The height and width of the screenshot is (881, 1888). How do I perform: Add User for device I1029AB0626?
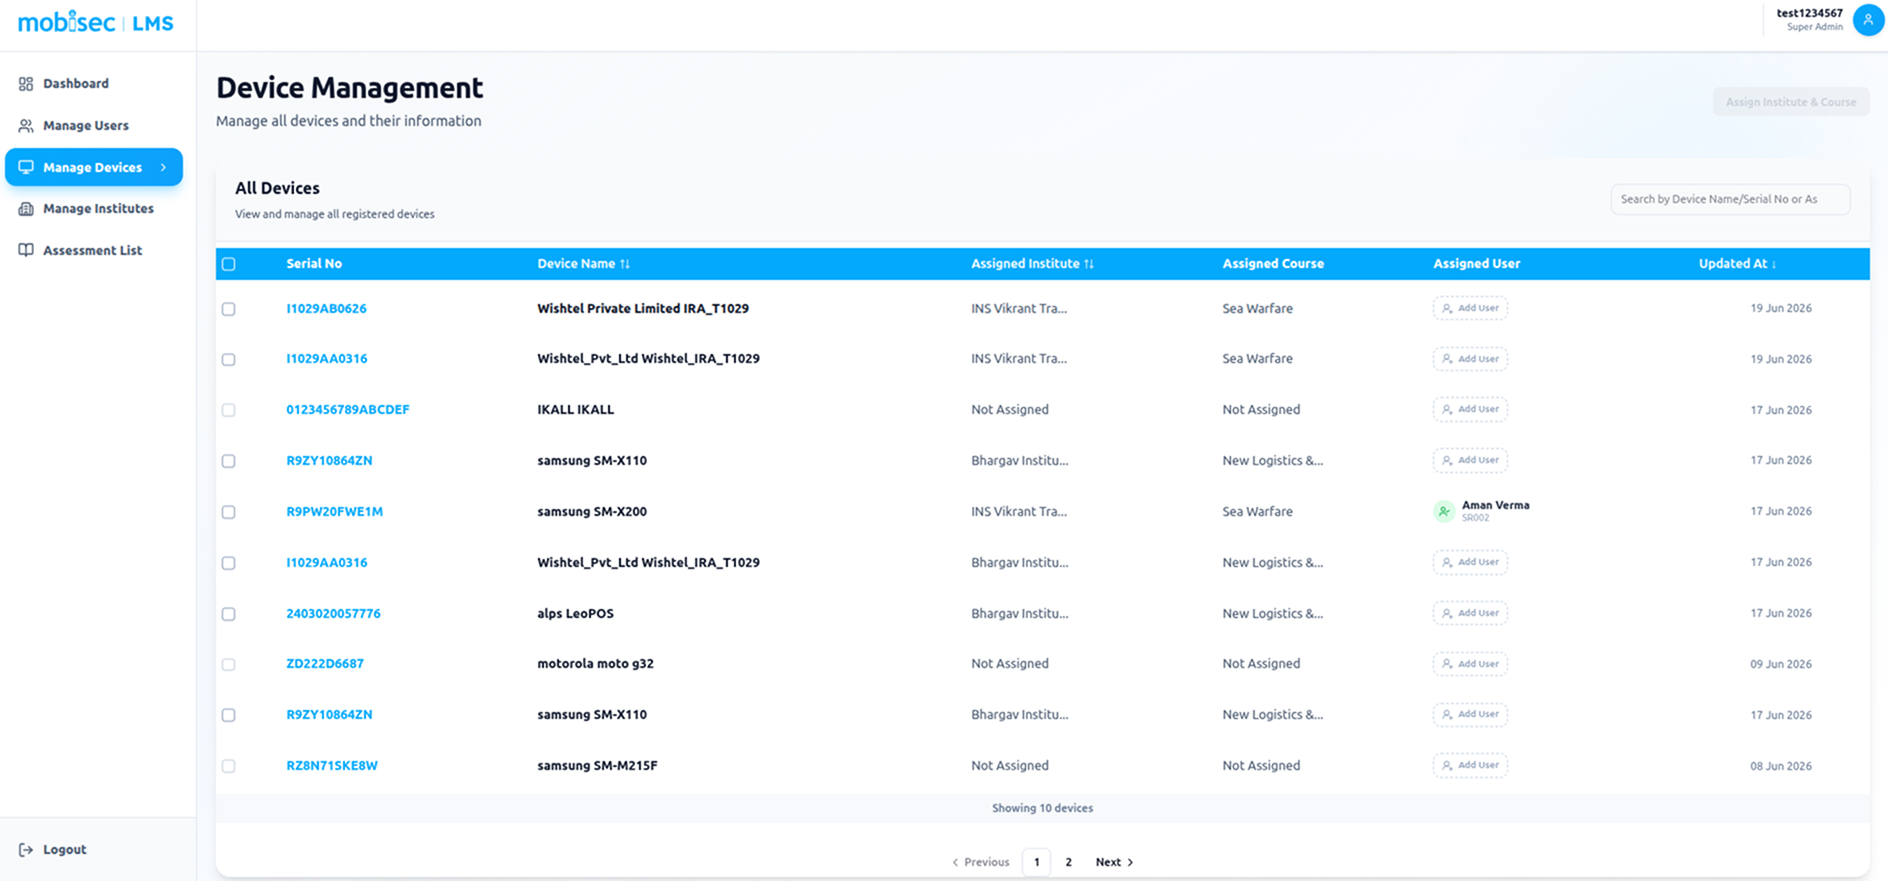[x=1470, y=308]
